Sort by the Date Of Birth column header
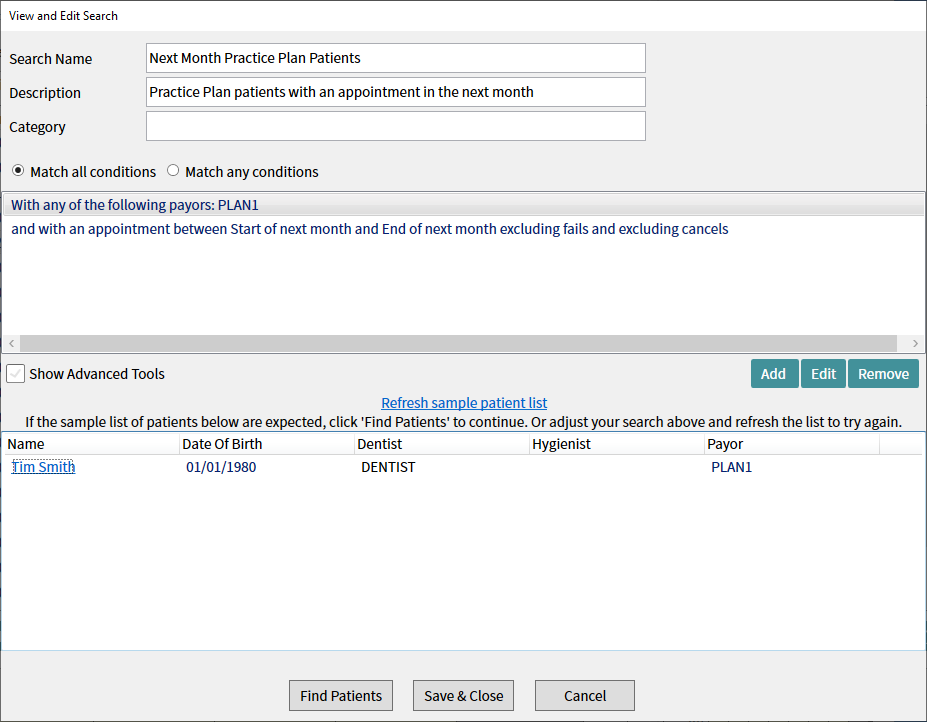Image resolution: width=927 pixels, height=722 pixels. (x=267, y=444)
